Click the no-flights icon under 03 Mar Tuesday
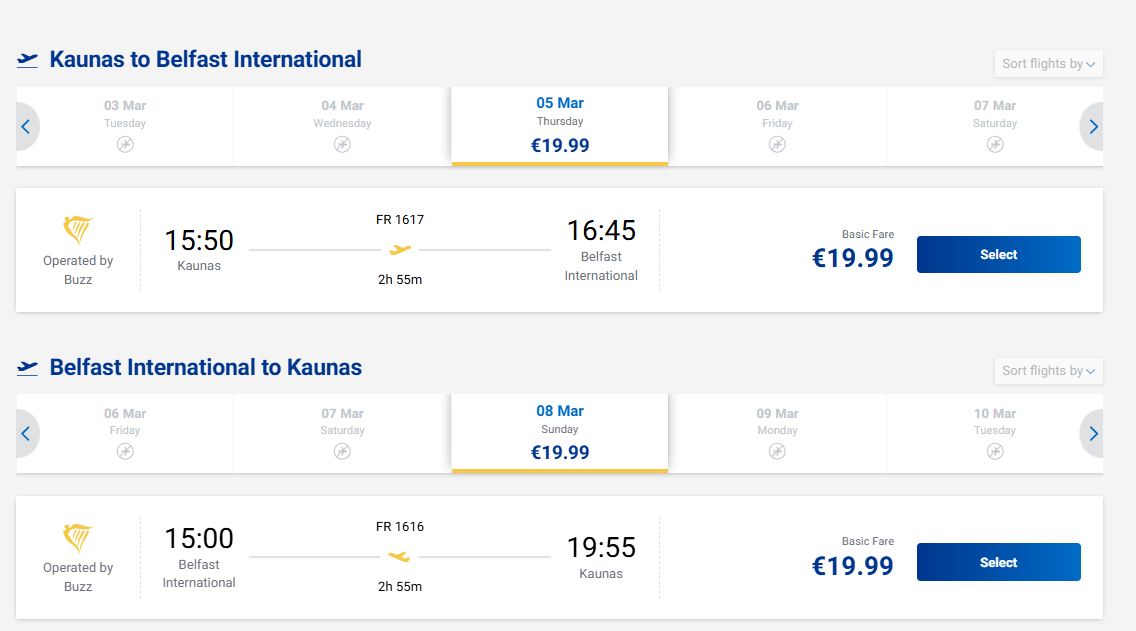 125,144
